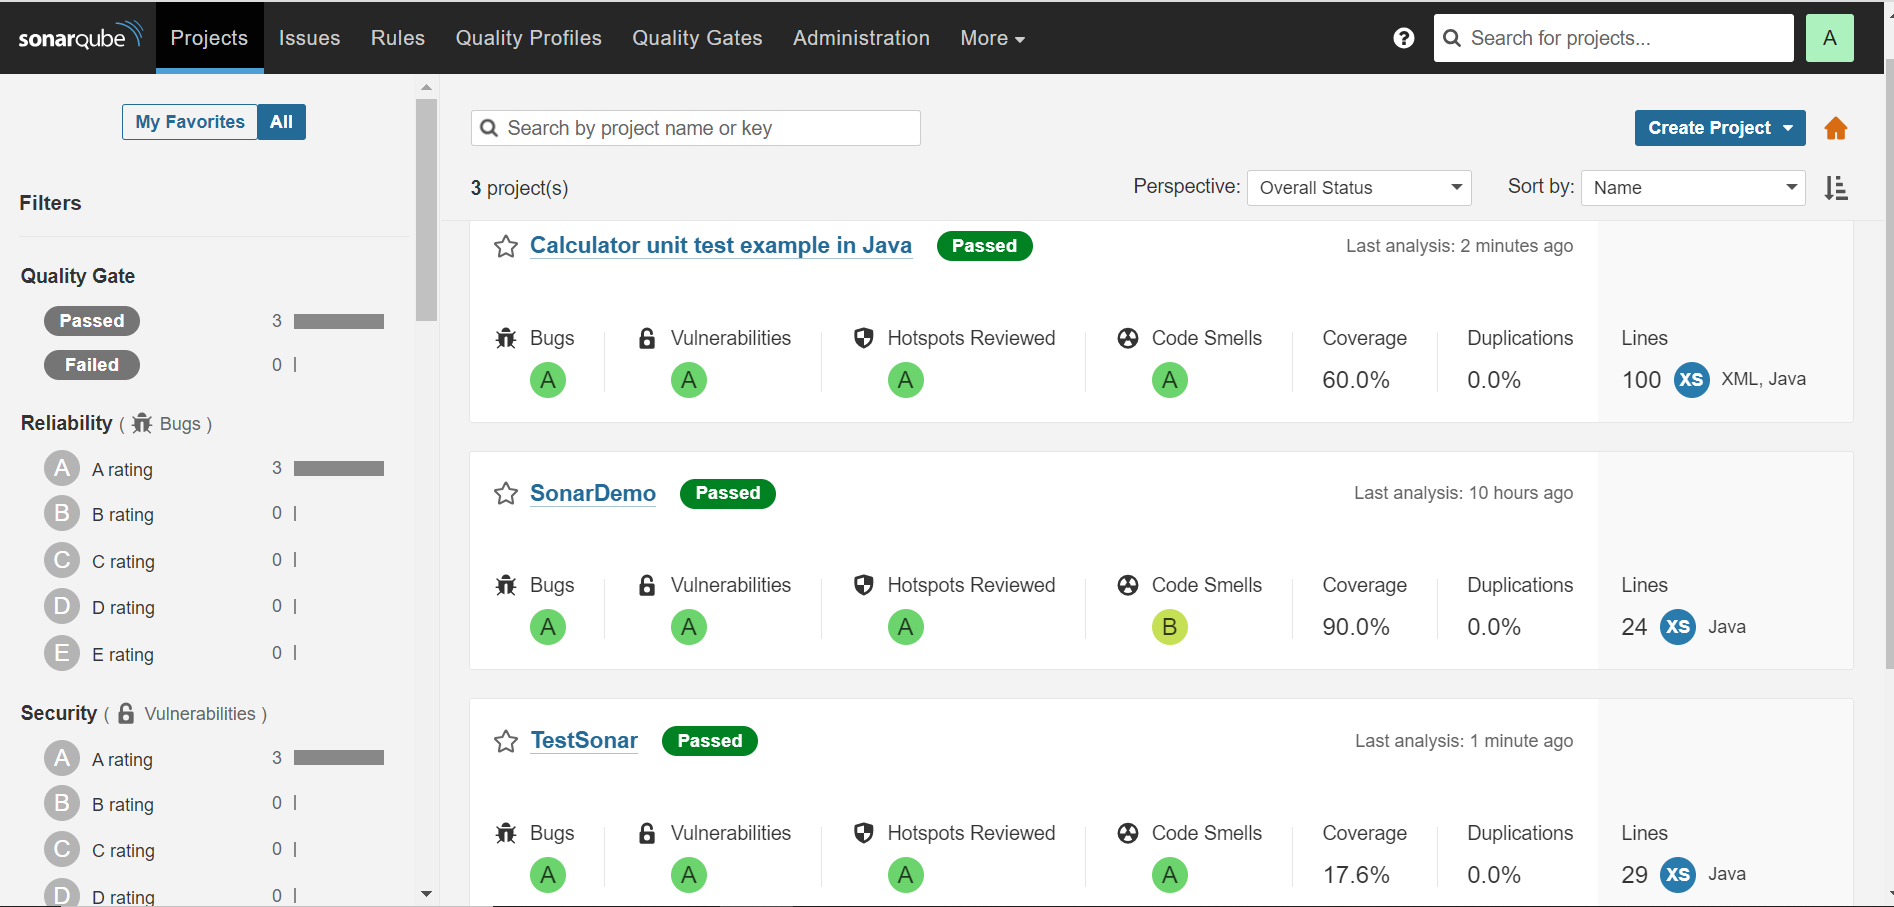
Task: Open the user avatar A menu
Action: (x=1829, y=38)
